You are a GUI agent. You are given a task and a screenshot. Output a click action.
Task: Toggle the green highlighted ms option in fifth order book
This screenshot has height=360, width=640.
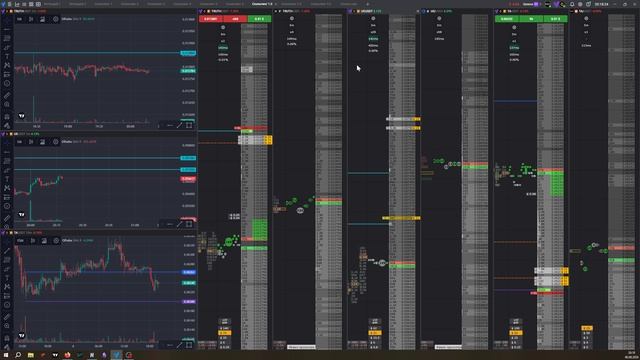[514, 48]
